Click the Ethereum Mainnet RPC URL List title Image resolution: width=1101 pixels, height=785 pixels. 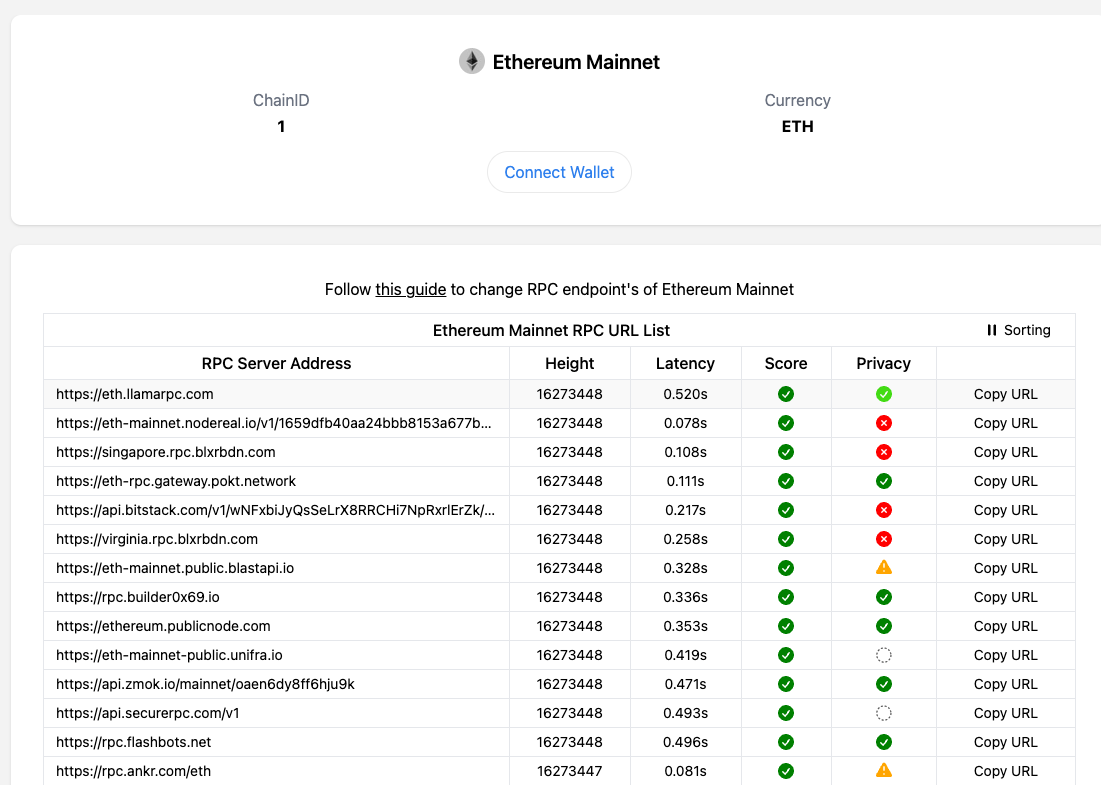(551, 330)
